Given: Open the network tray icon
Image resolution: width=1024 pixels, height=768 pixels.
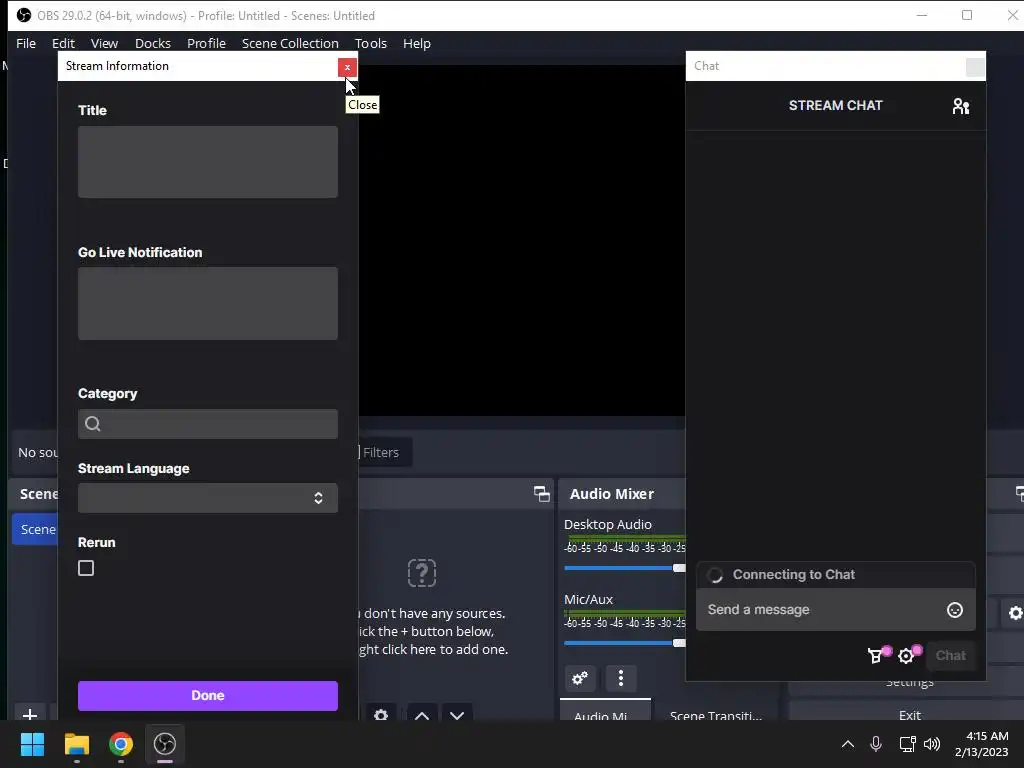Looking at the screenshot, I should click(x=907, y=744).
